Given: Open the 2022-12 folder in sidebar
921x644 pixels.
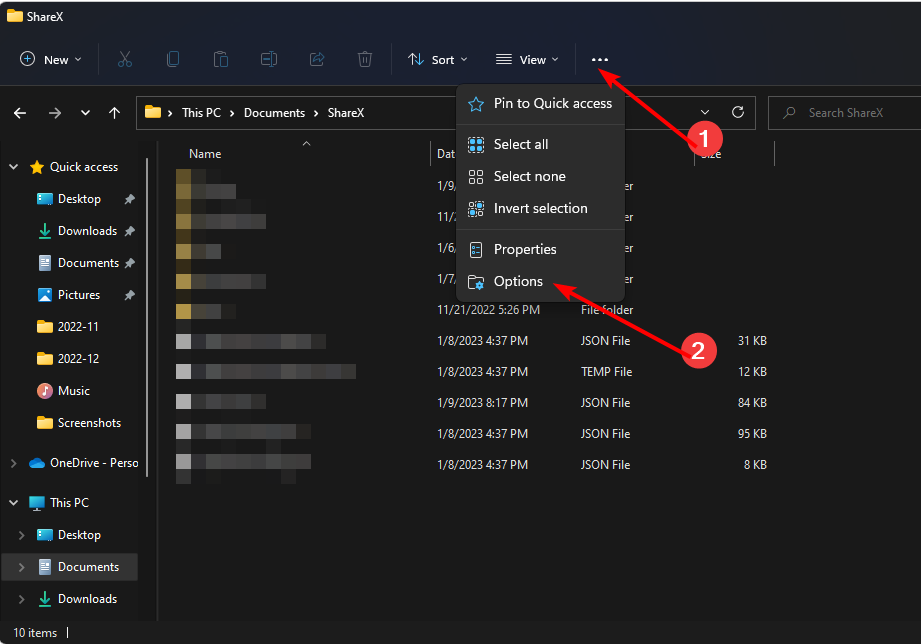Looking at the screenshot, I should click(78, 359).
